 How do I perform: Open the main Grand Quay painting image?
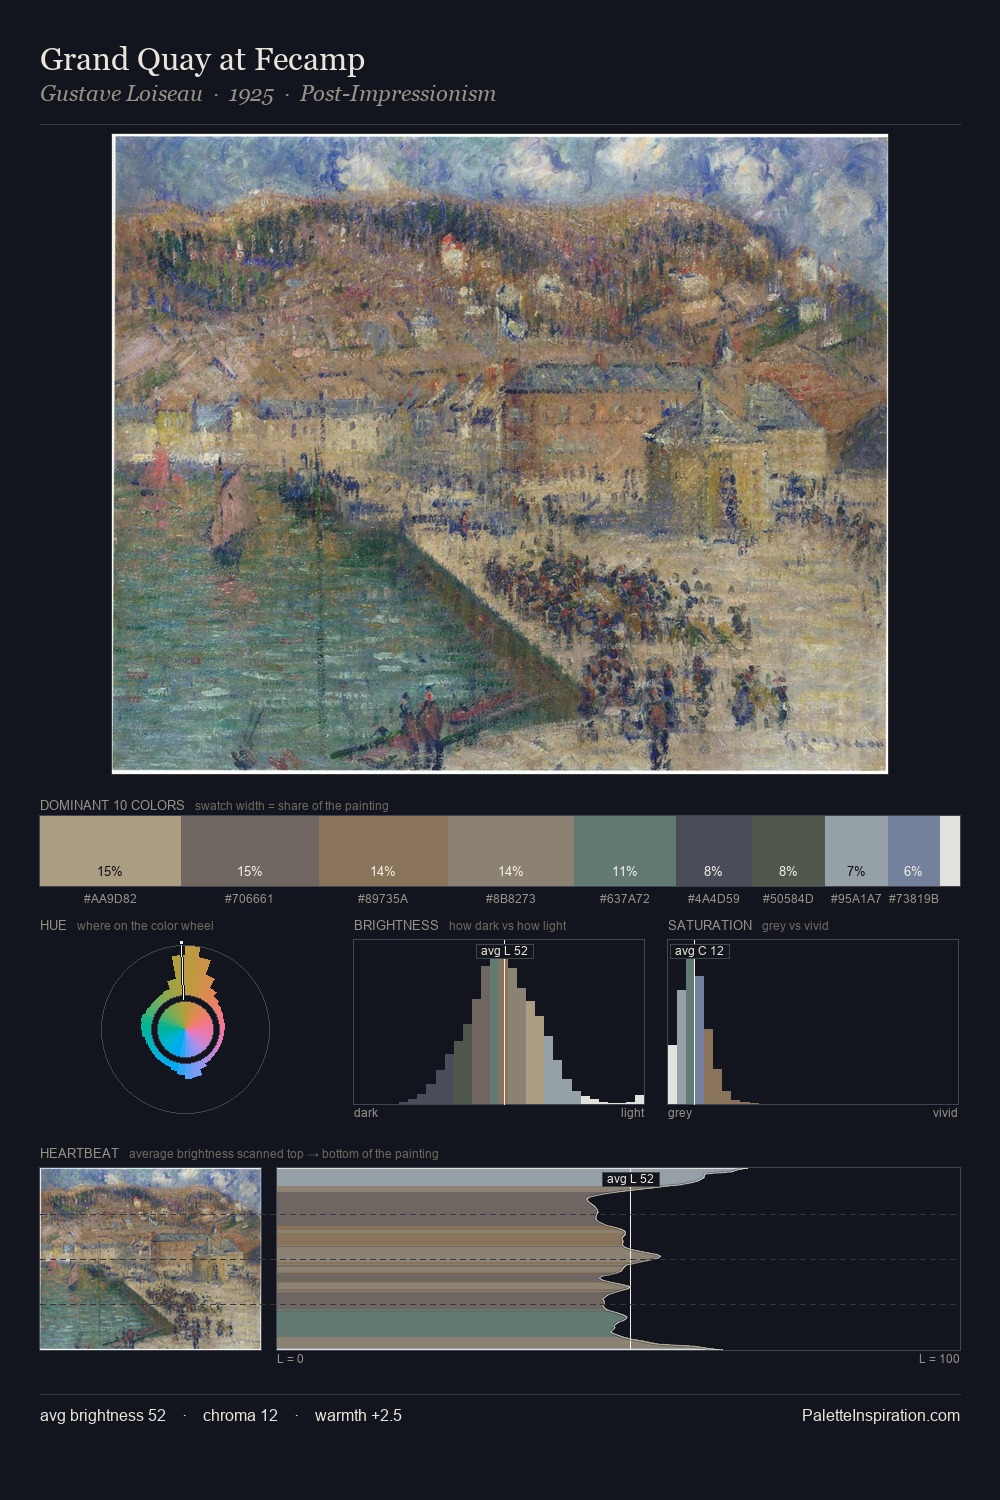(x=500, y=454)
